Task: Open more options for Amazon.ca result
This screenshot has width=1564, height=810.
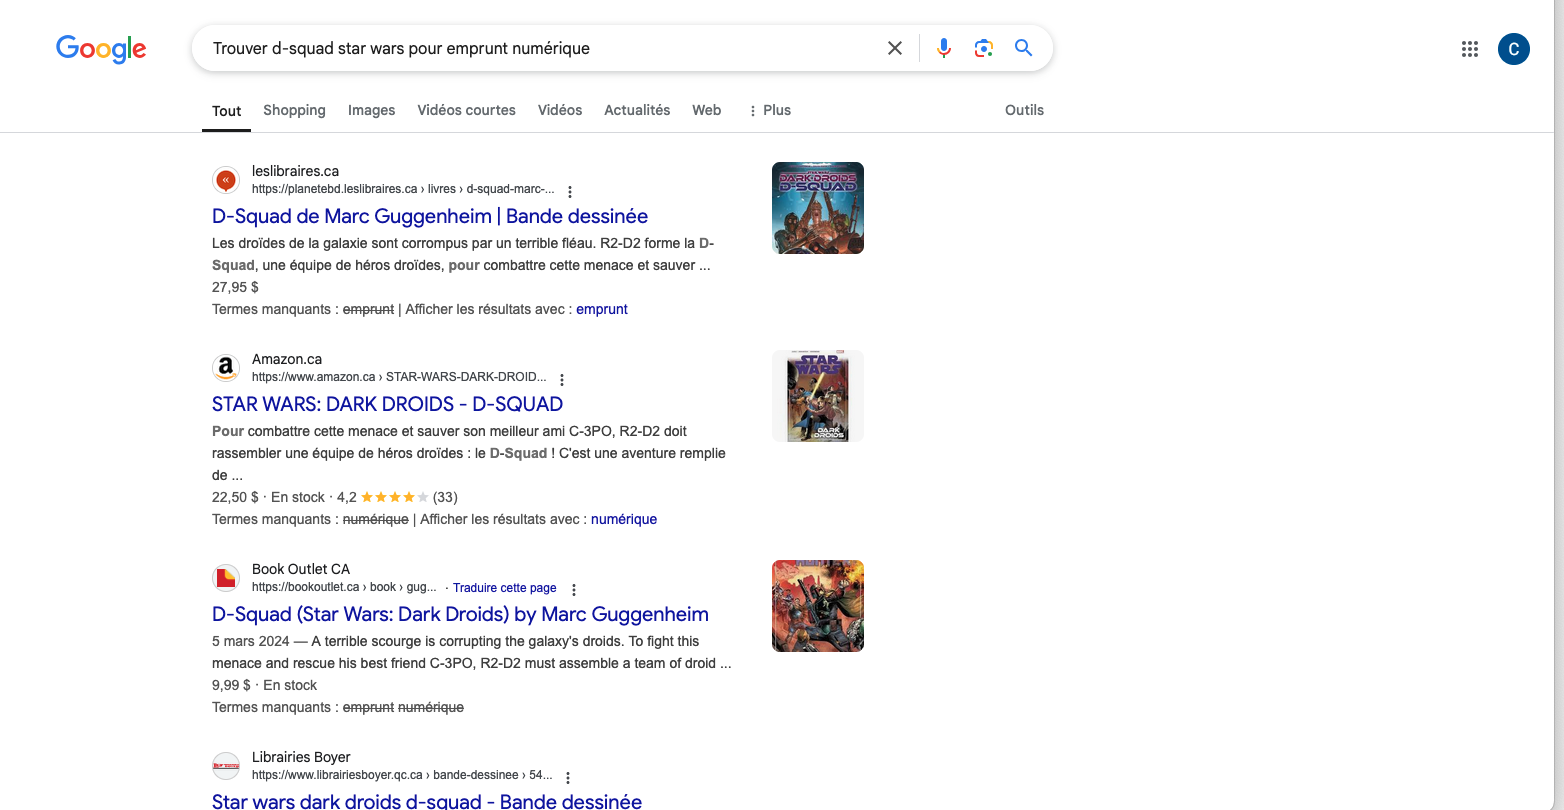Action: pos(562,380)
